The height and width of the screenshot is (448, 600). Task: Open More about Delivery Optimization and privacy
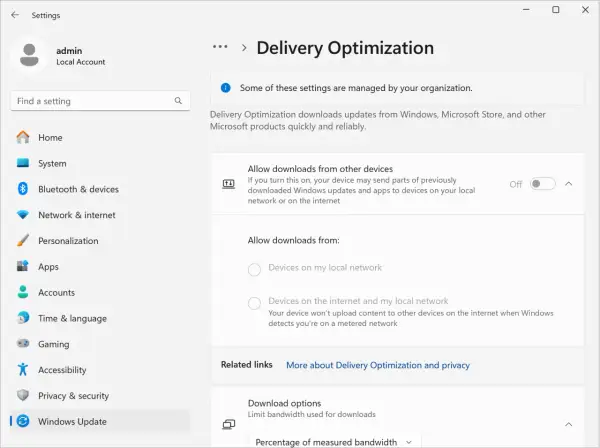pyautogui.click(x=378, y=365)
